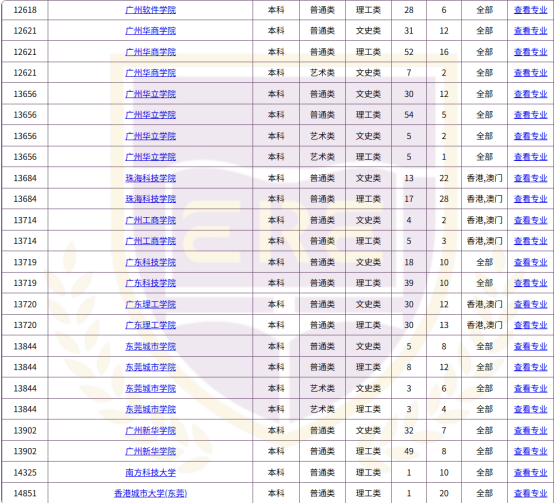Open 珠海科技学院 link in the 理工类 row

pyautogui.click(x=151, y=199)
